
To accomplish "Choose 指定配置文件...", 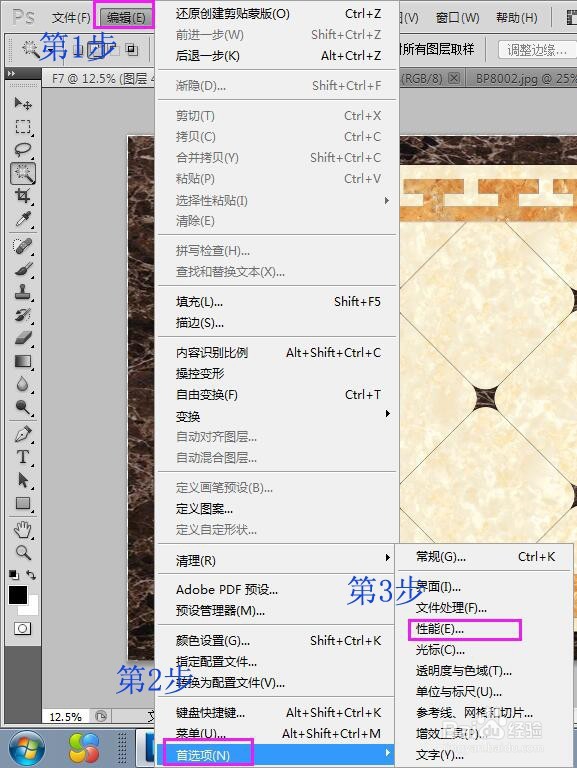I will [x=276, y=662].
